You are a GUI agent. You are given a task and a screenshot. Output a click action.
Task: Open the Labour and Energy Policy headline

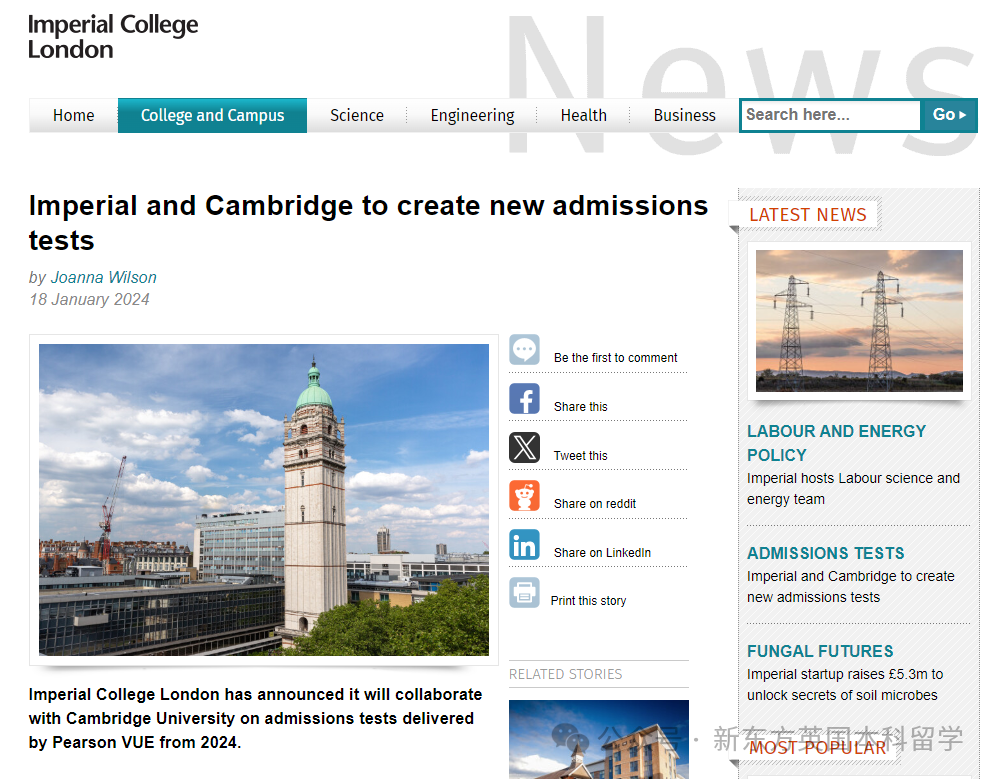click(836, 443)
